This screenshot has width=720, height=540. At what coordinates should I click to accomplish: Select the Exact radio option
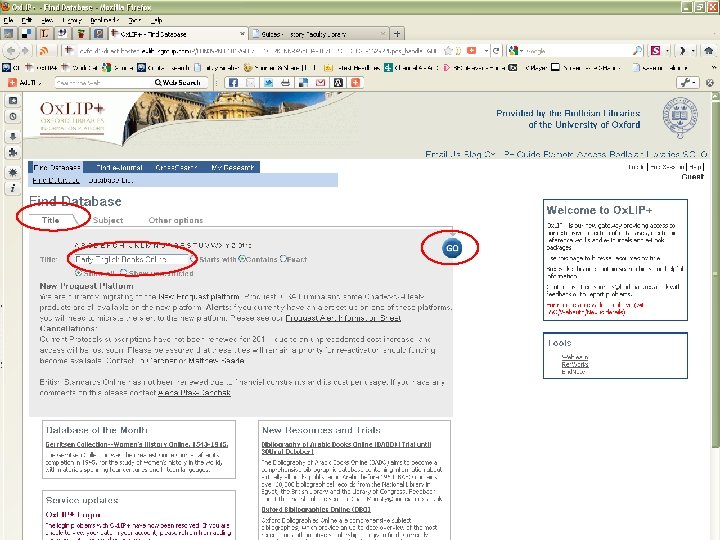click(x=284, y=259)
